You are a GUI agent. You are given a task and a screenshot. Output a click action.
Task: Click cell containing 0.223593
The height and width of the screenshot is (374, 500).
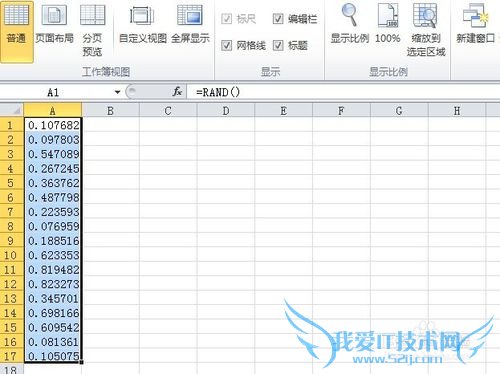[x=53, y=212]
